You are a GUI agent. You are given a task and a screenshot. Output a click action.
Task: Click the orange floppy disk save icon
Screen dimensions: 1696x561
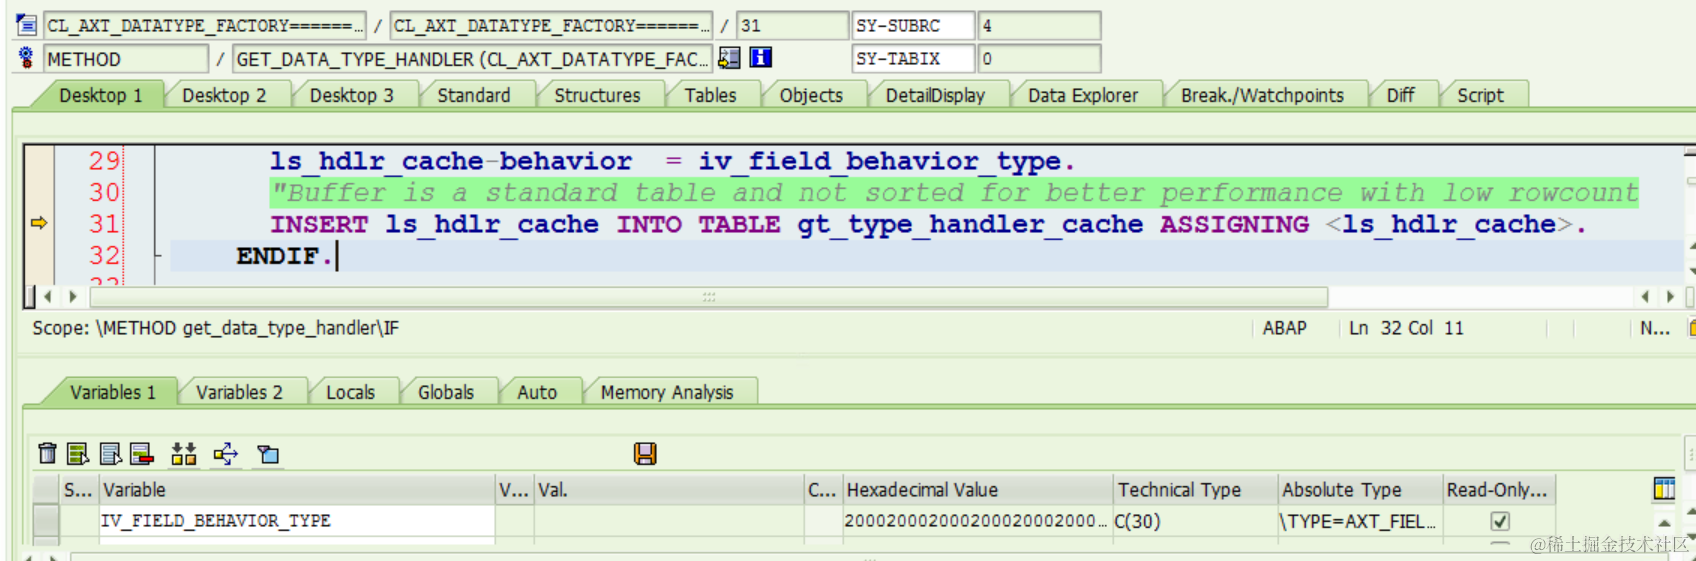click(x=645, y=454)
